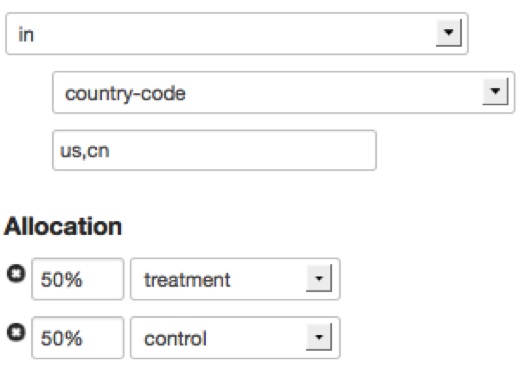Click the arrow button on the treatment dropdown
Screen dimensions: 525x367
[x=319, y=278]
